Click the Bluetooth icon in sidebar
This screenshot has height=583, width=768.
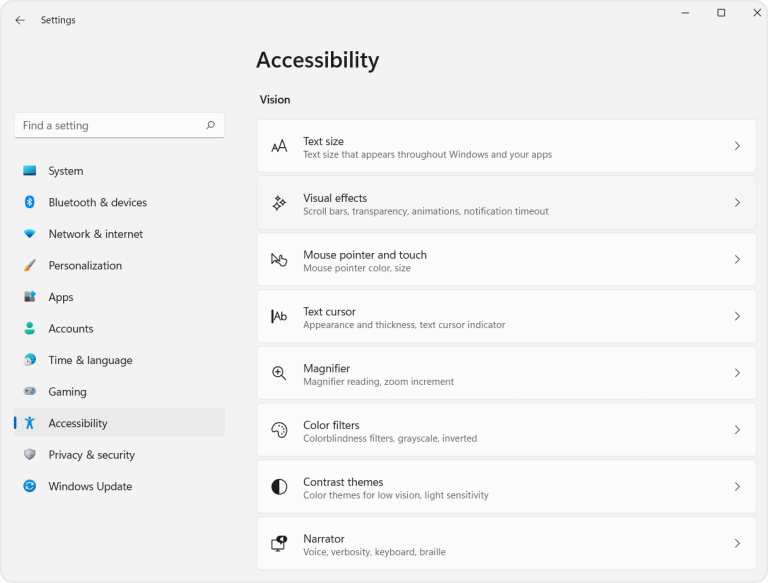(29, 202)
